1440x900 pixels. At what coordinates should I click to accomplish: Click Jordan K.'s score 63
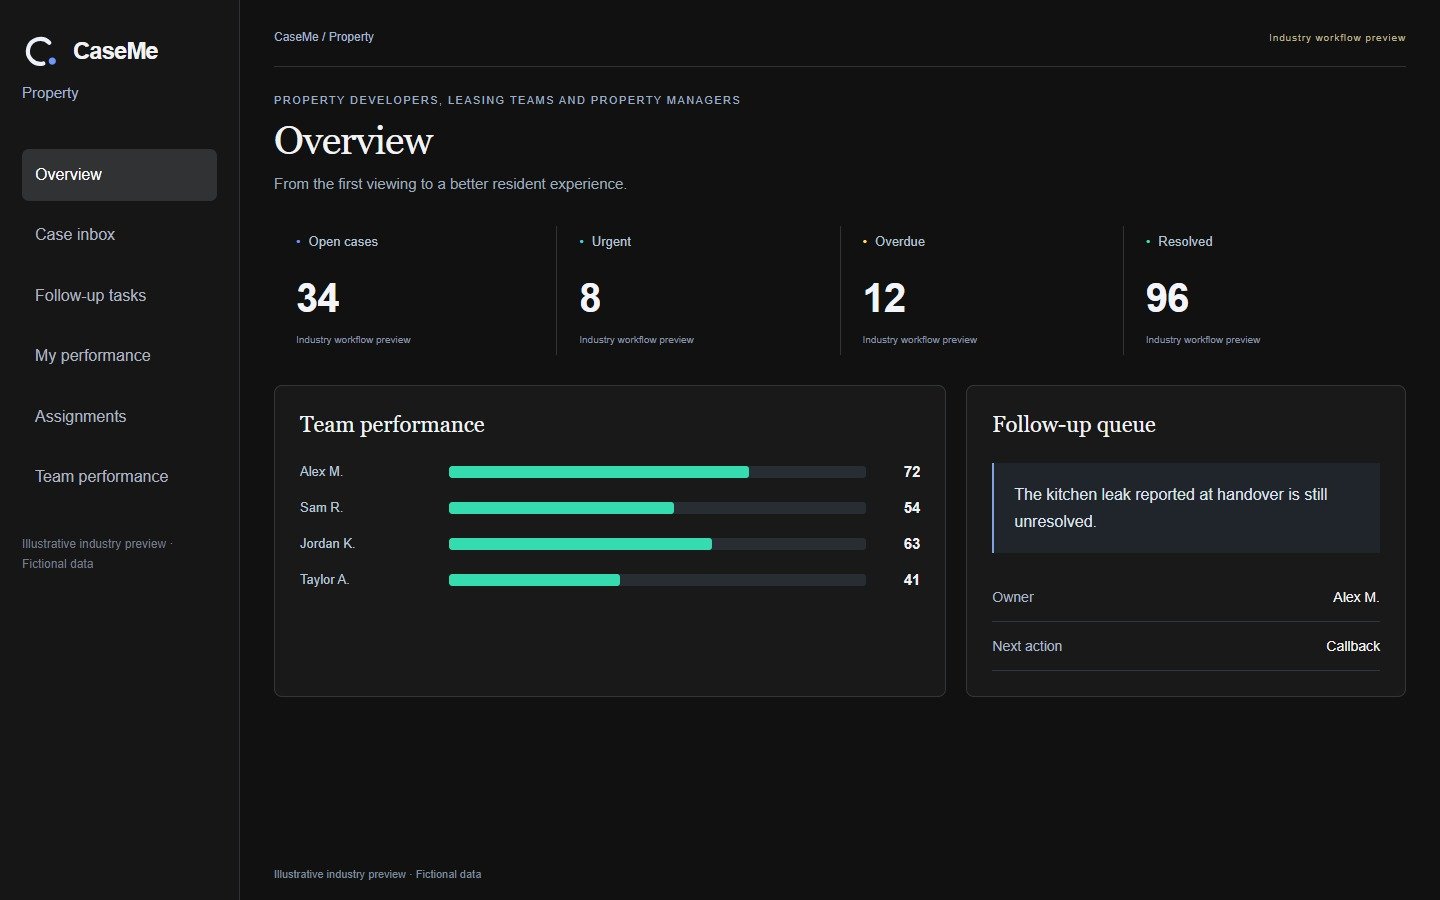911,544
